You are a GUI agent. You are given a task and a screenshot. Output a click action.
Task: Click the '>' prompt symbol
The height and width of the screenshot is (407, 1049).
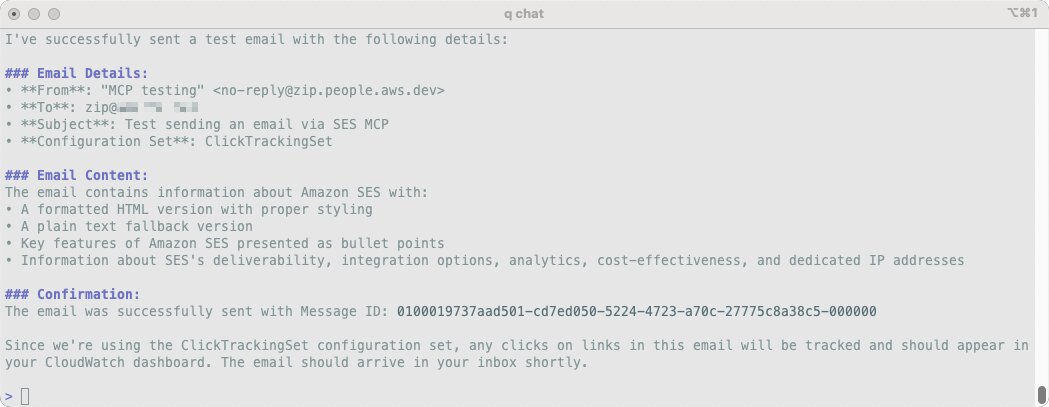coord(9,397)
